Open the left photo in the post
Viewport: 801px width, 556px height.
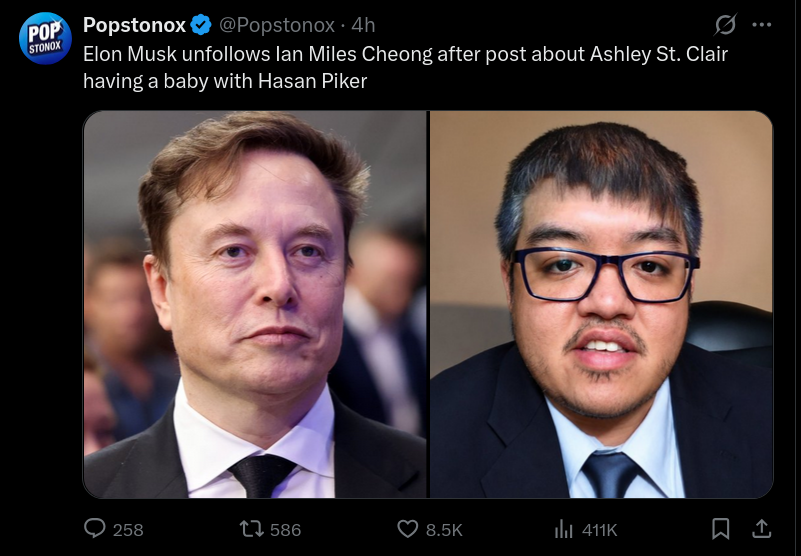click(255, 305)
